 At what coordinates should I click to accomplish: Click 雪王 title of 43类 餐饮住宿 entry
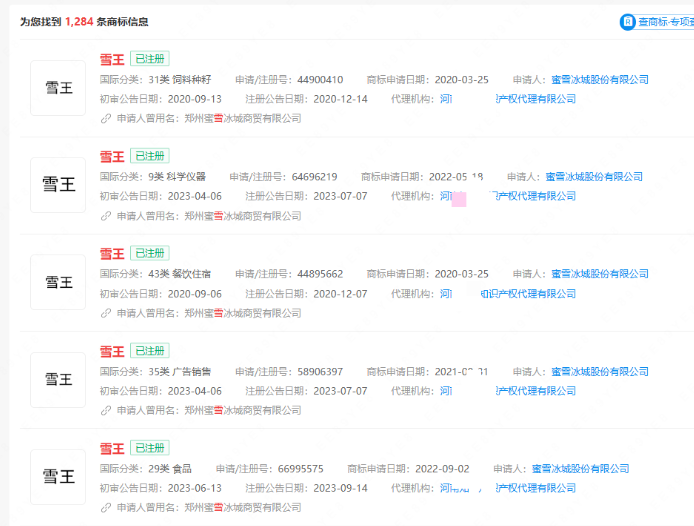pos(112,254)
